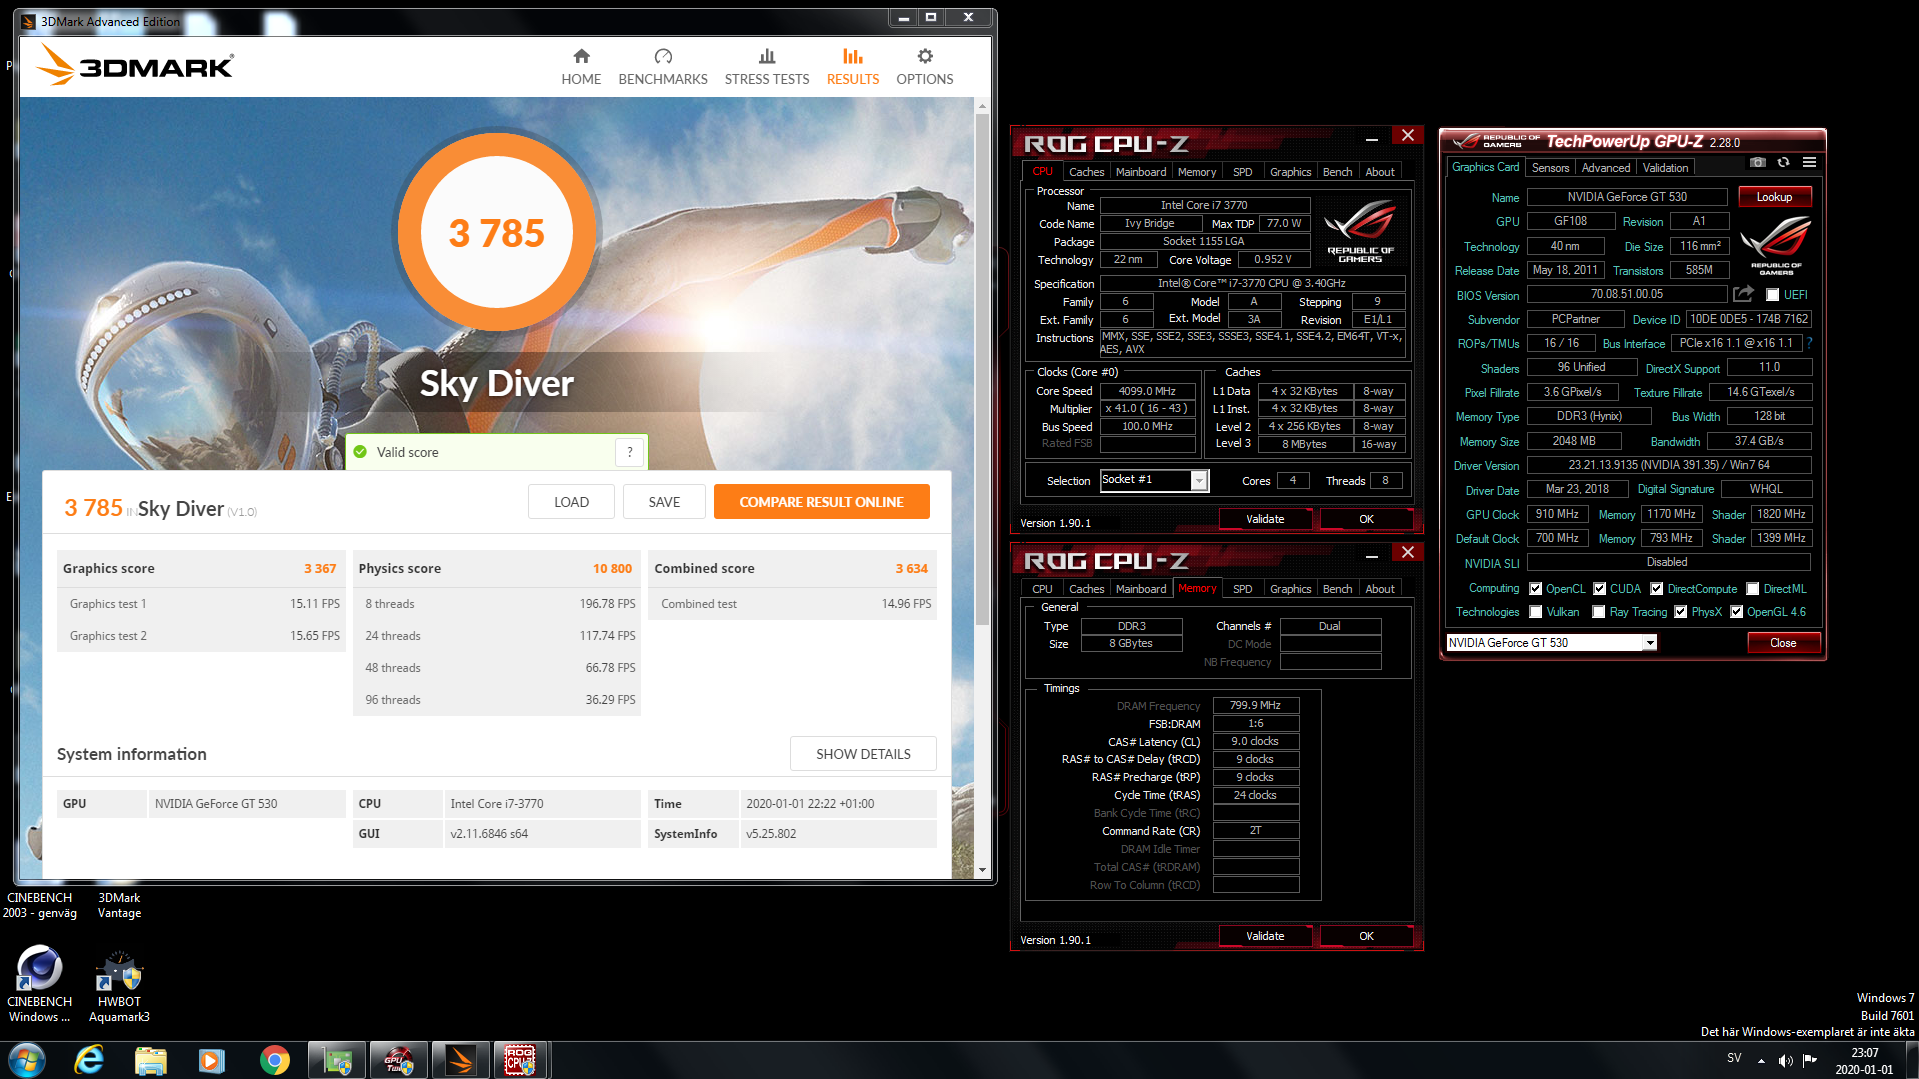Click Close button in GPU-Z
Viewport: 1919px width, 1079px height.
tap(1783, 643)
